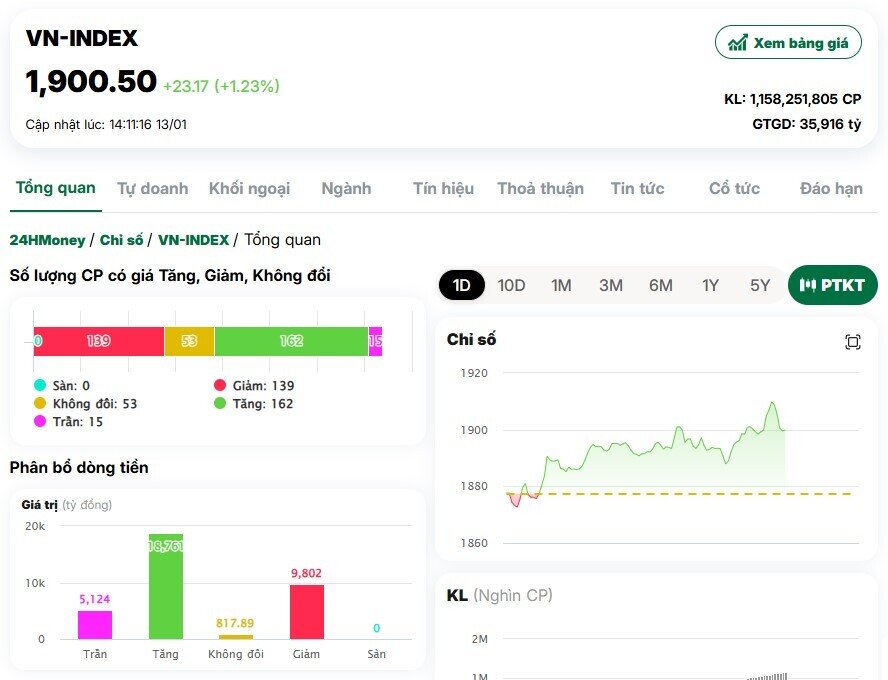Screen dimensions: 888x680
Task: Switch chart range to 5Y
Action: (760, 285)
